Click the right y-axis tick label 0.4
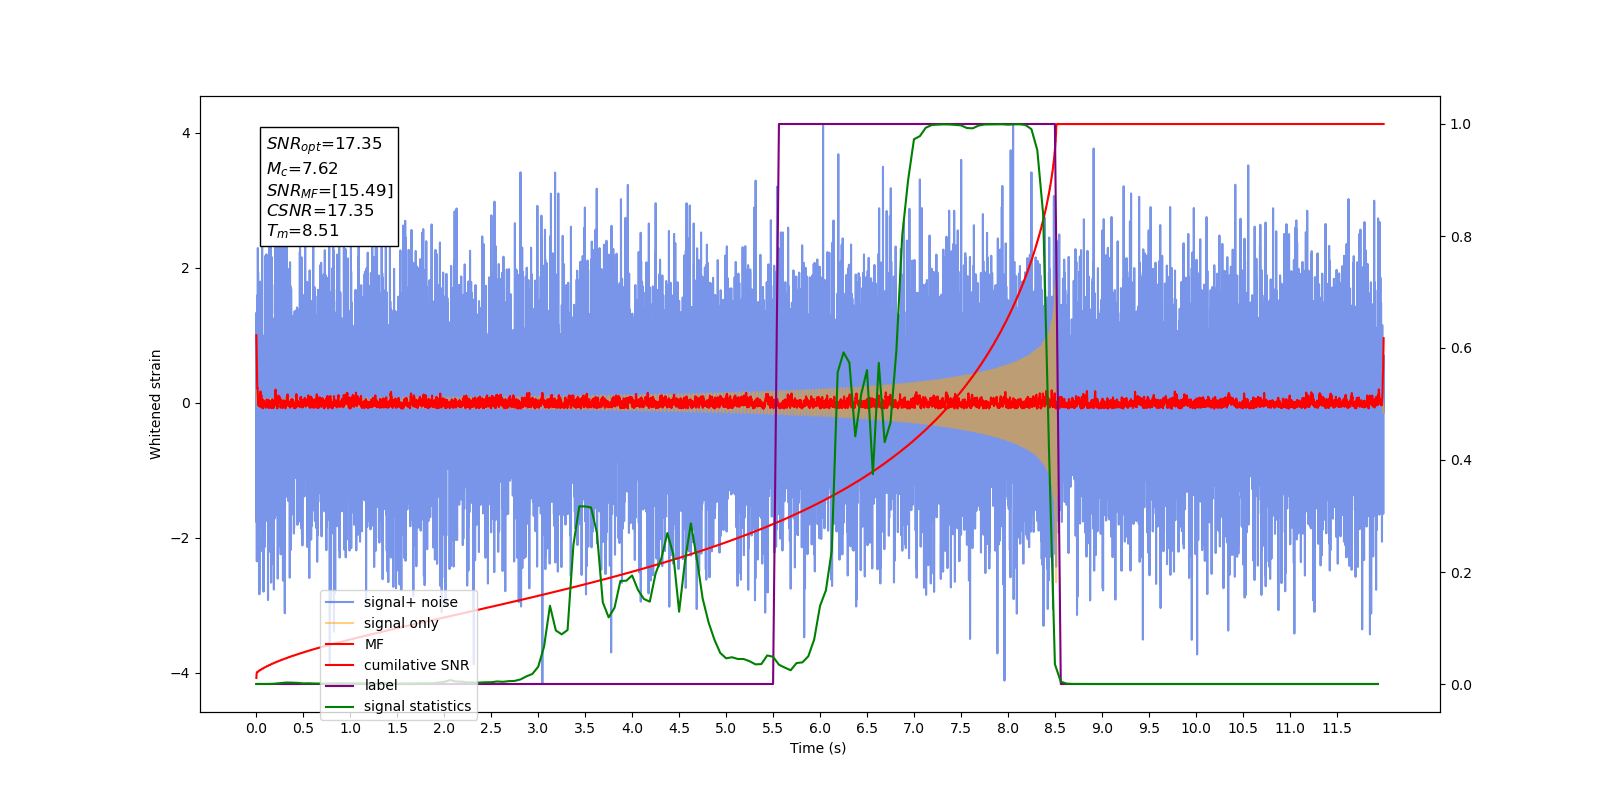 pos(1461,461)
